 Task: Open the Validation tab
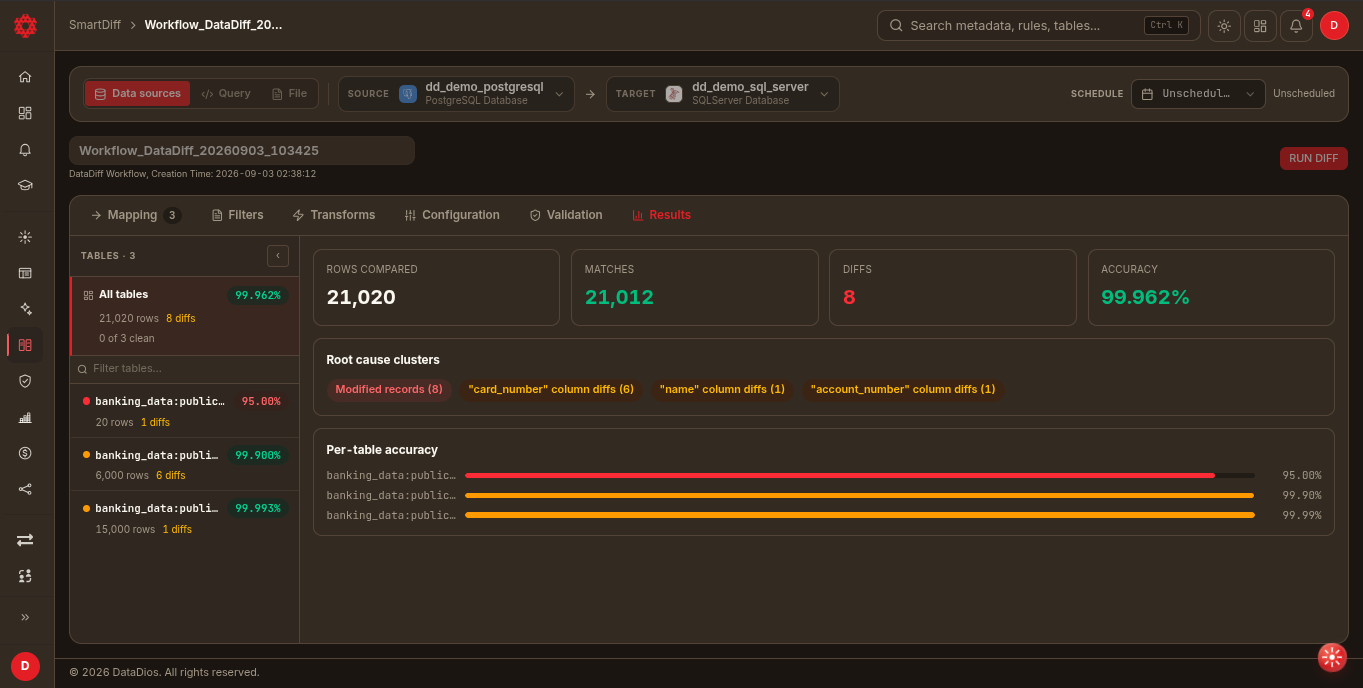click(566, 215)
